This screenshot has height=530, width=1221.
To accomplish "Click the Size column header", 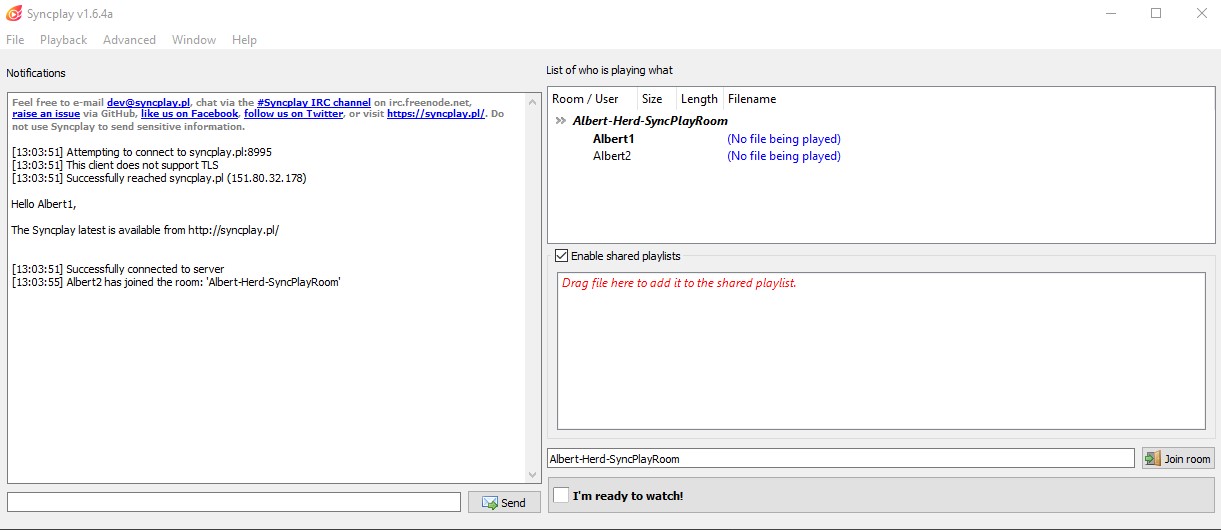I will pyautogui.click(x=656, y=99).
